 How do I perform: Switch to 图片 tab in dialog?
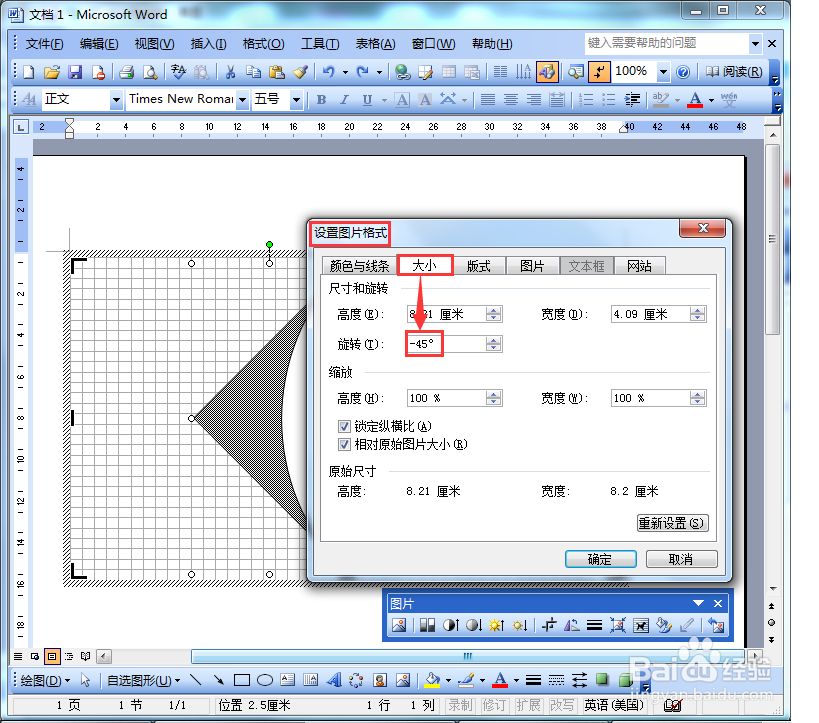tap(532, 266)
